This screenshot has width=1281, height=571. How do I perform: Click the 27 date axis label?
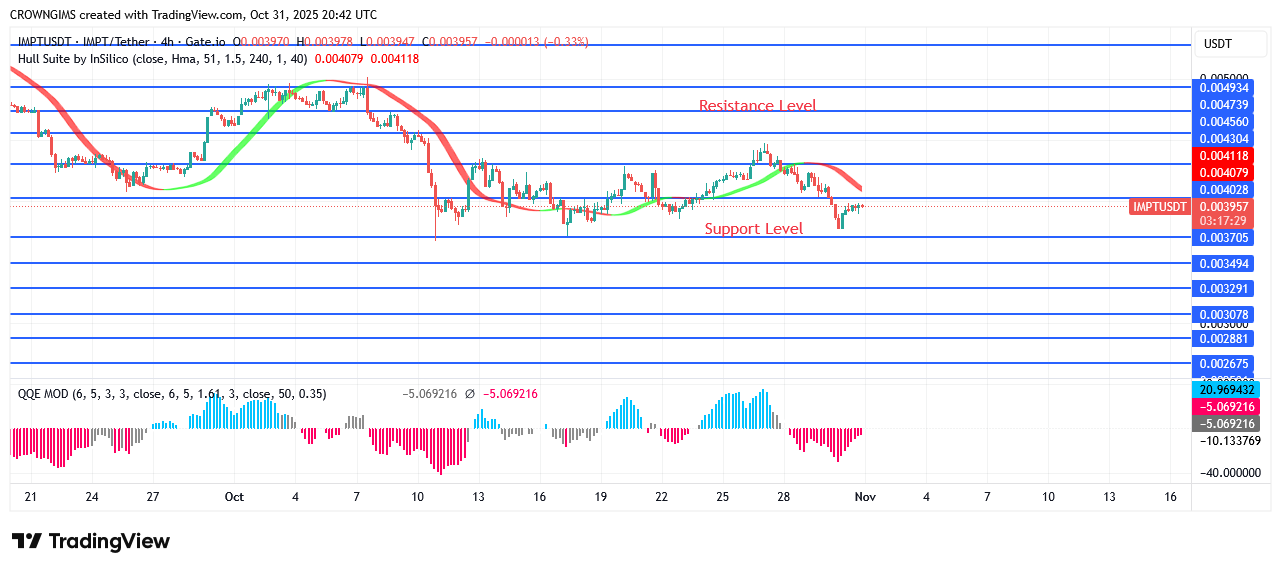153,497
